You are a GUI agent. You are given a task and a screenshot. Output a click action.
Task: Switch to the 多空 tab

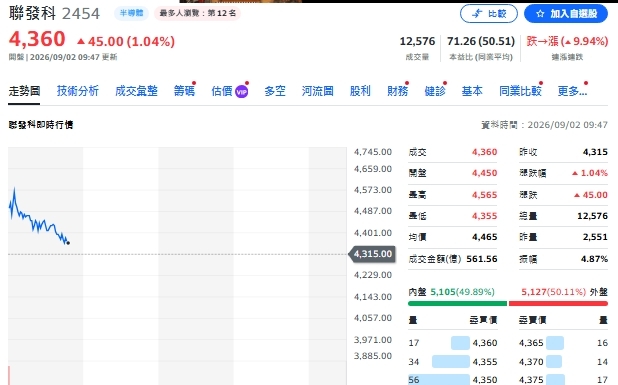tap(275, 91)
